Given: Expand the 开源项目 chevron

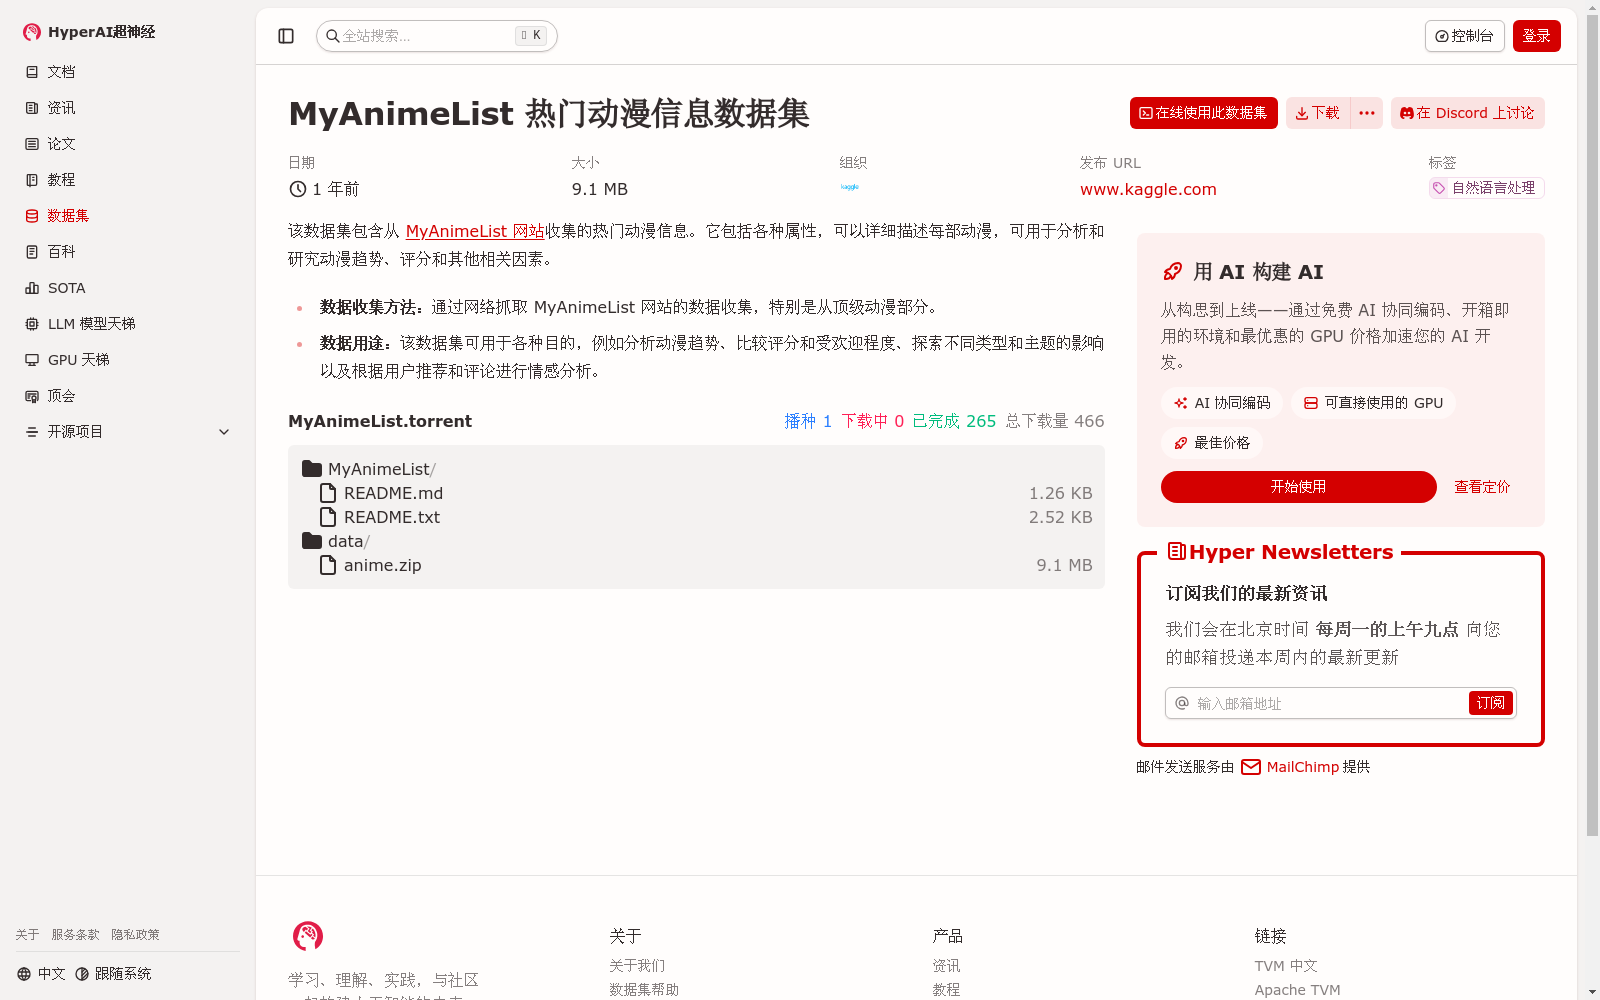Looking at the screenshot, I should (224, 432).
